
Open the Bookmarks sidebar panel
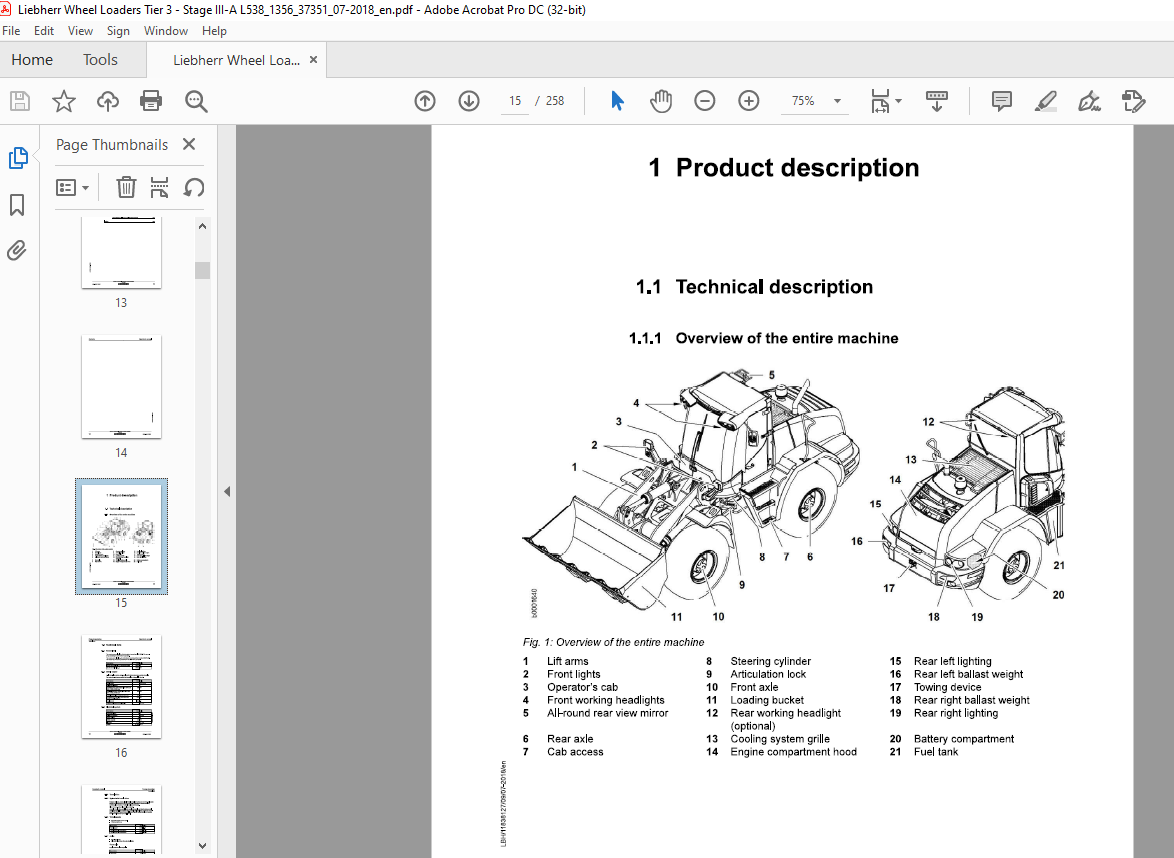(x=17, y=204)
